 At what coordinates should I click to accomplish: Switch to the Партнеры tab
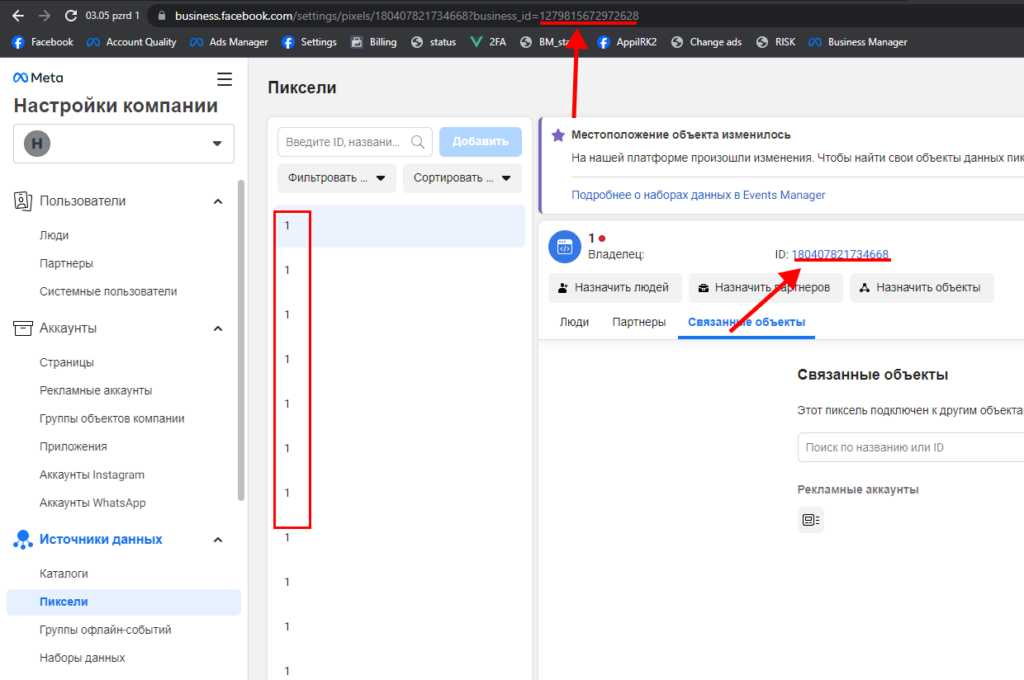click(x=639, y=322)
